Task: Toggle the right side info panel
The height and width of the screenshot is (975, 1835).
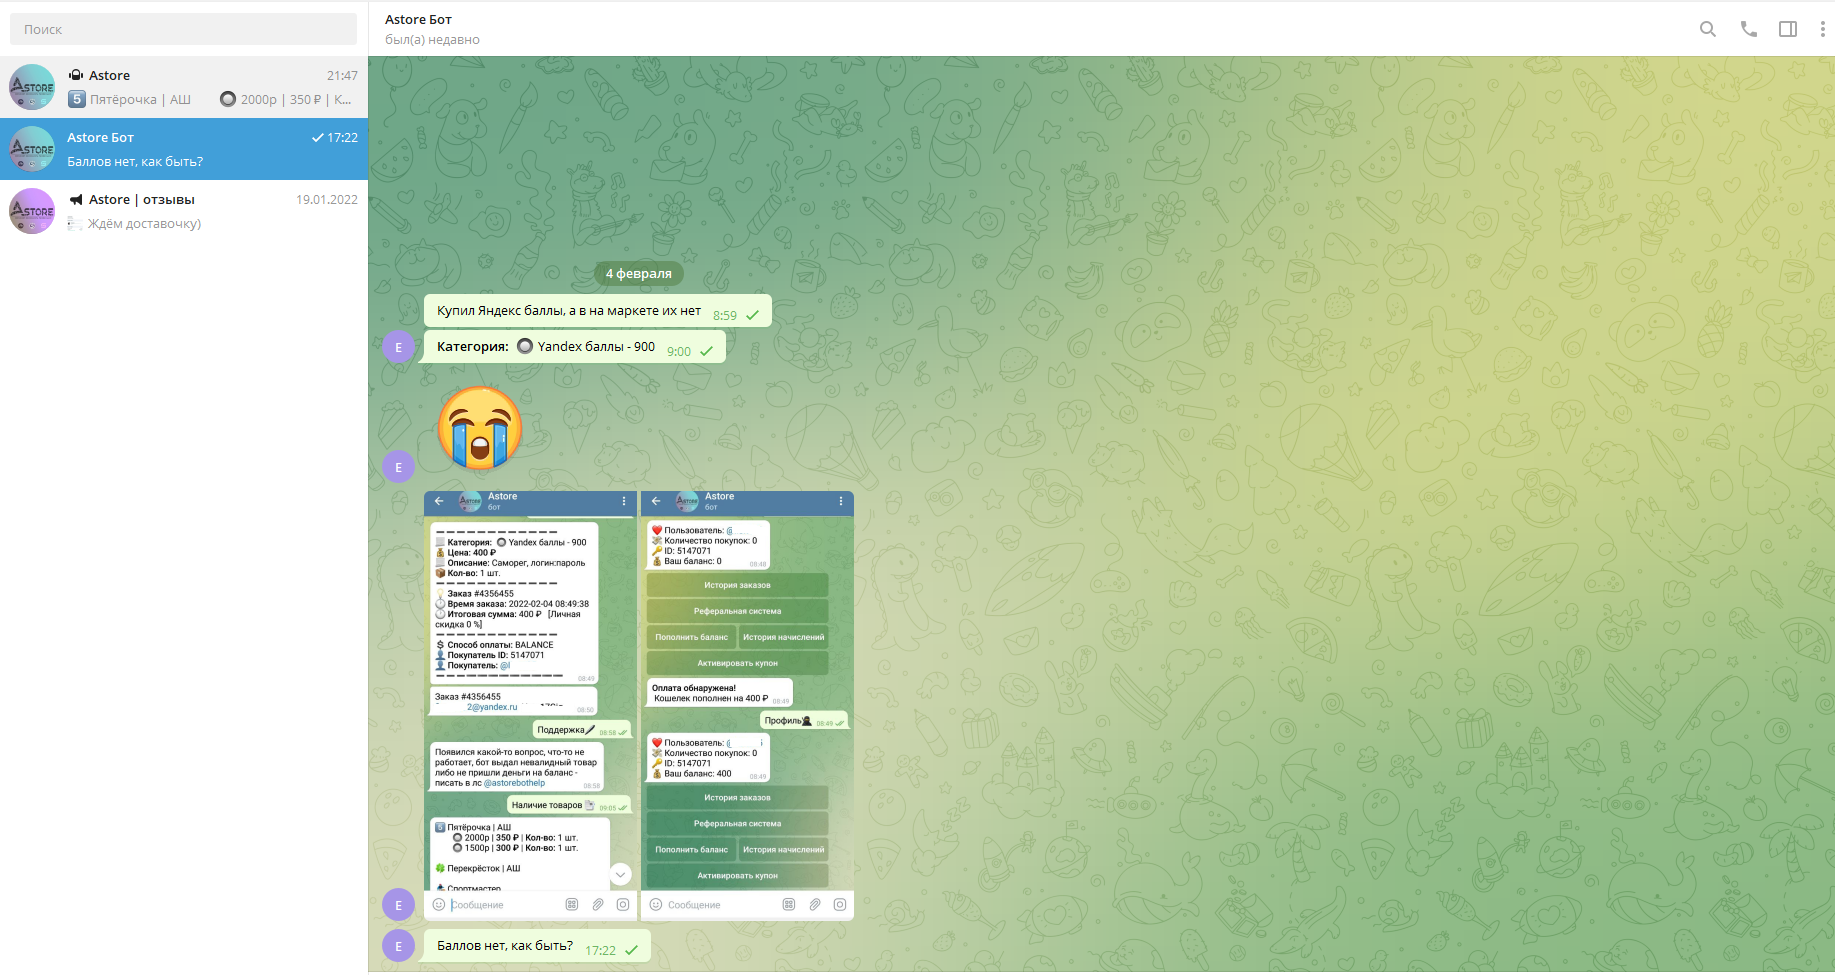Action: [x=1788, y=29]
